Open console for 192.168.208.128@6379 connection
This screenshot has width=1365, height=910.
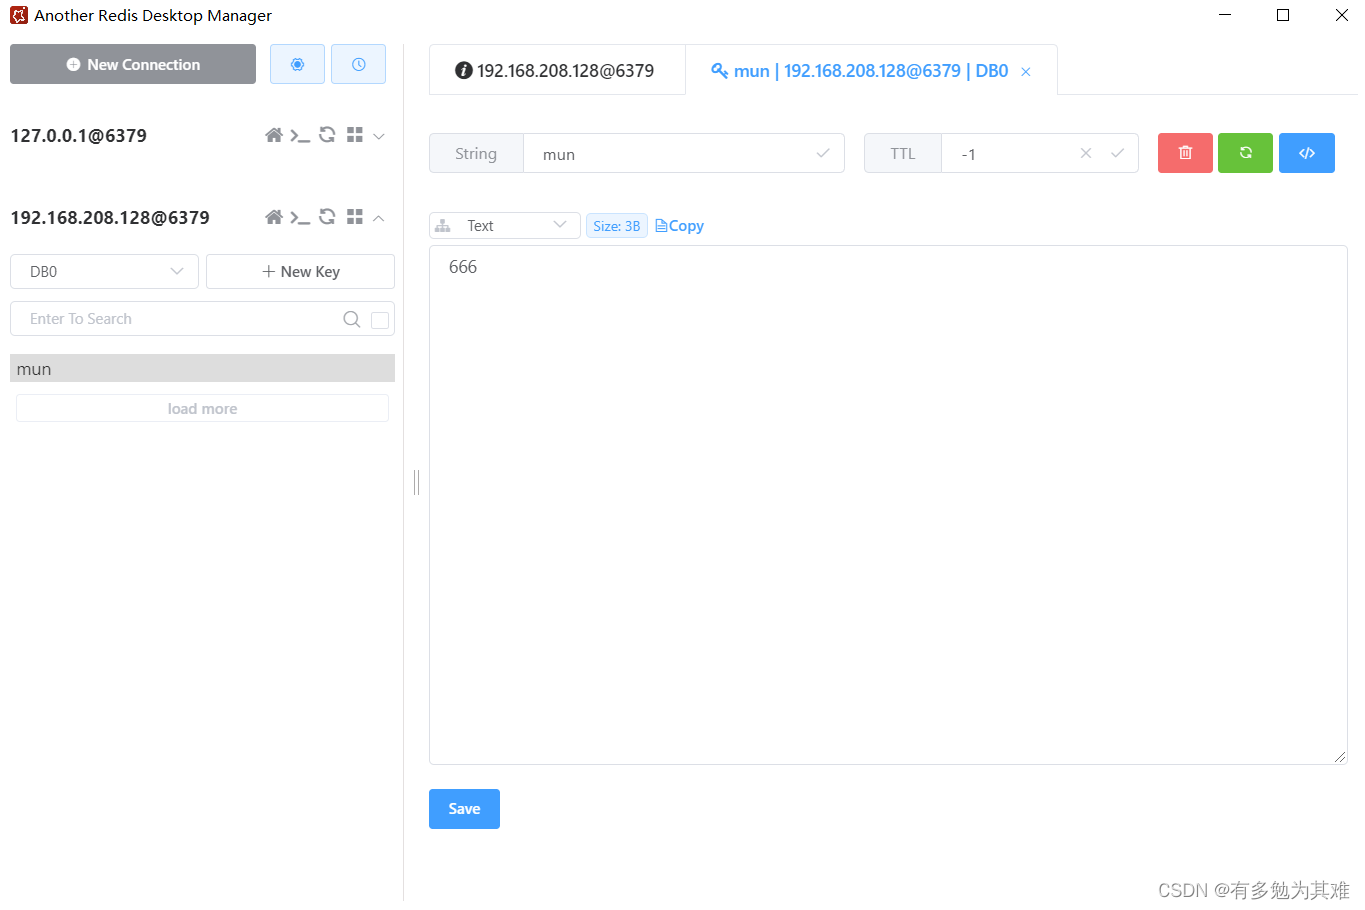300,217
